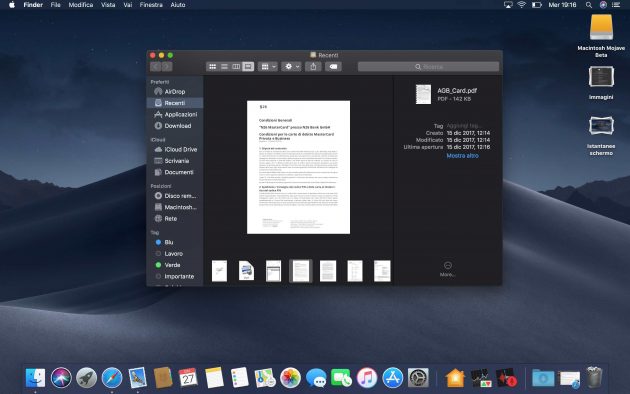Open Applicazioni in the sidebar
Image resolution: width=630 pixels, height=394 pixels.
175,114
